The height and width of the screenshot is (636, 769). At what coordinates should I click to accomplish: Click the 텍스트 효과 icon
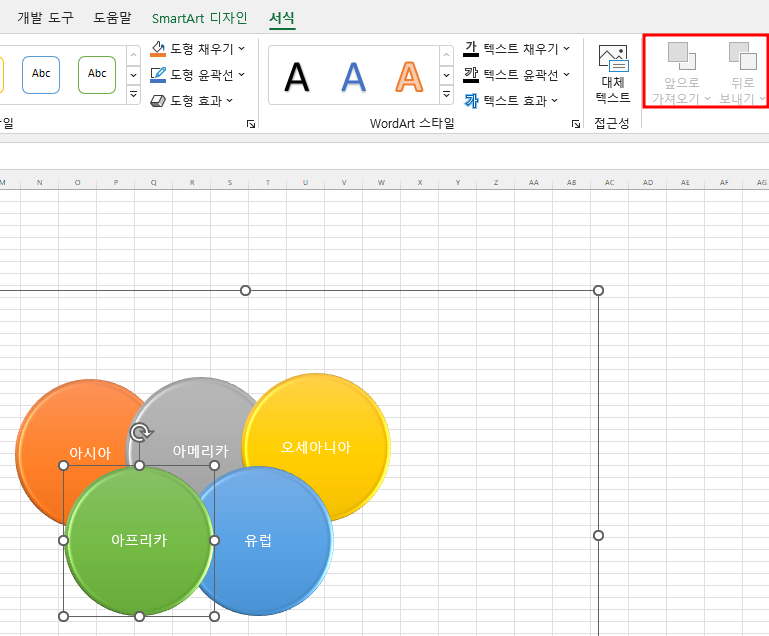click(471, 101)
